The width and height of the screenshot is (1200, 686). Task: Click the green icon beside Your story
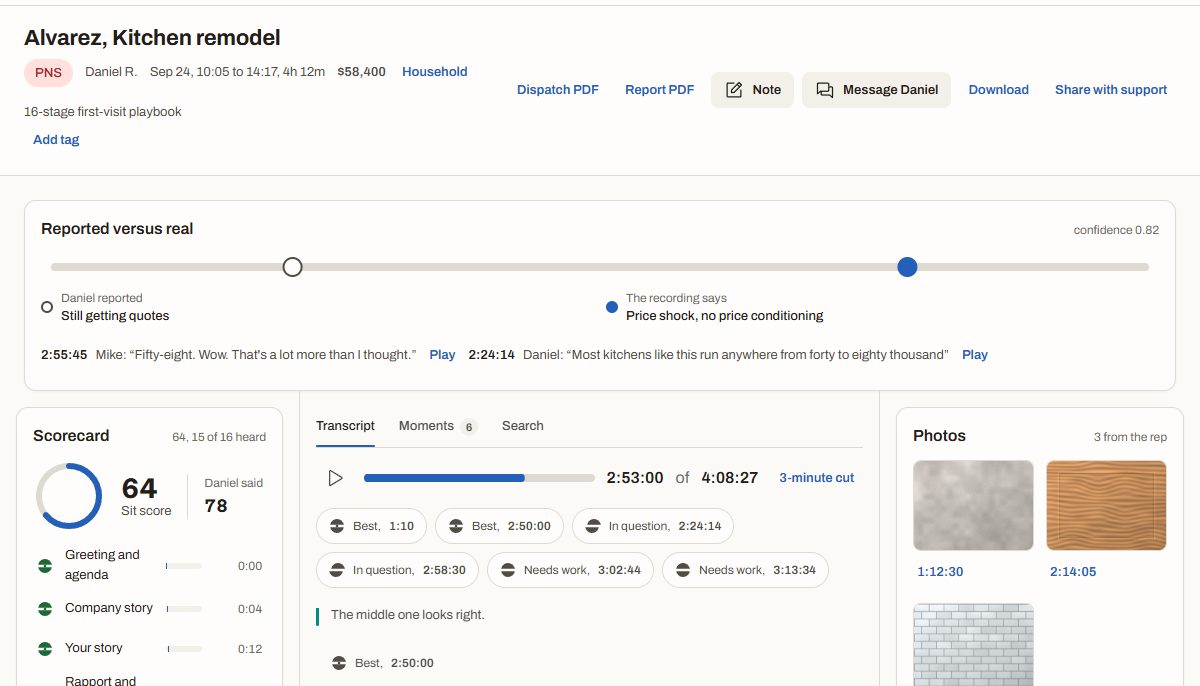click(x=45, y=648)
